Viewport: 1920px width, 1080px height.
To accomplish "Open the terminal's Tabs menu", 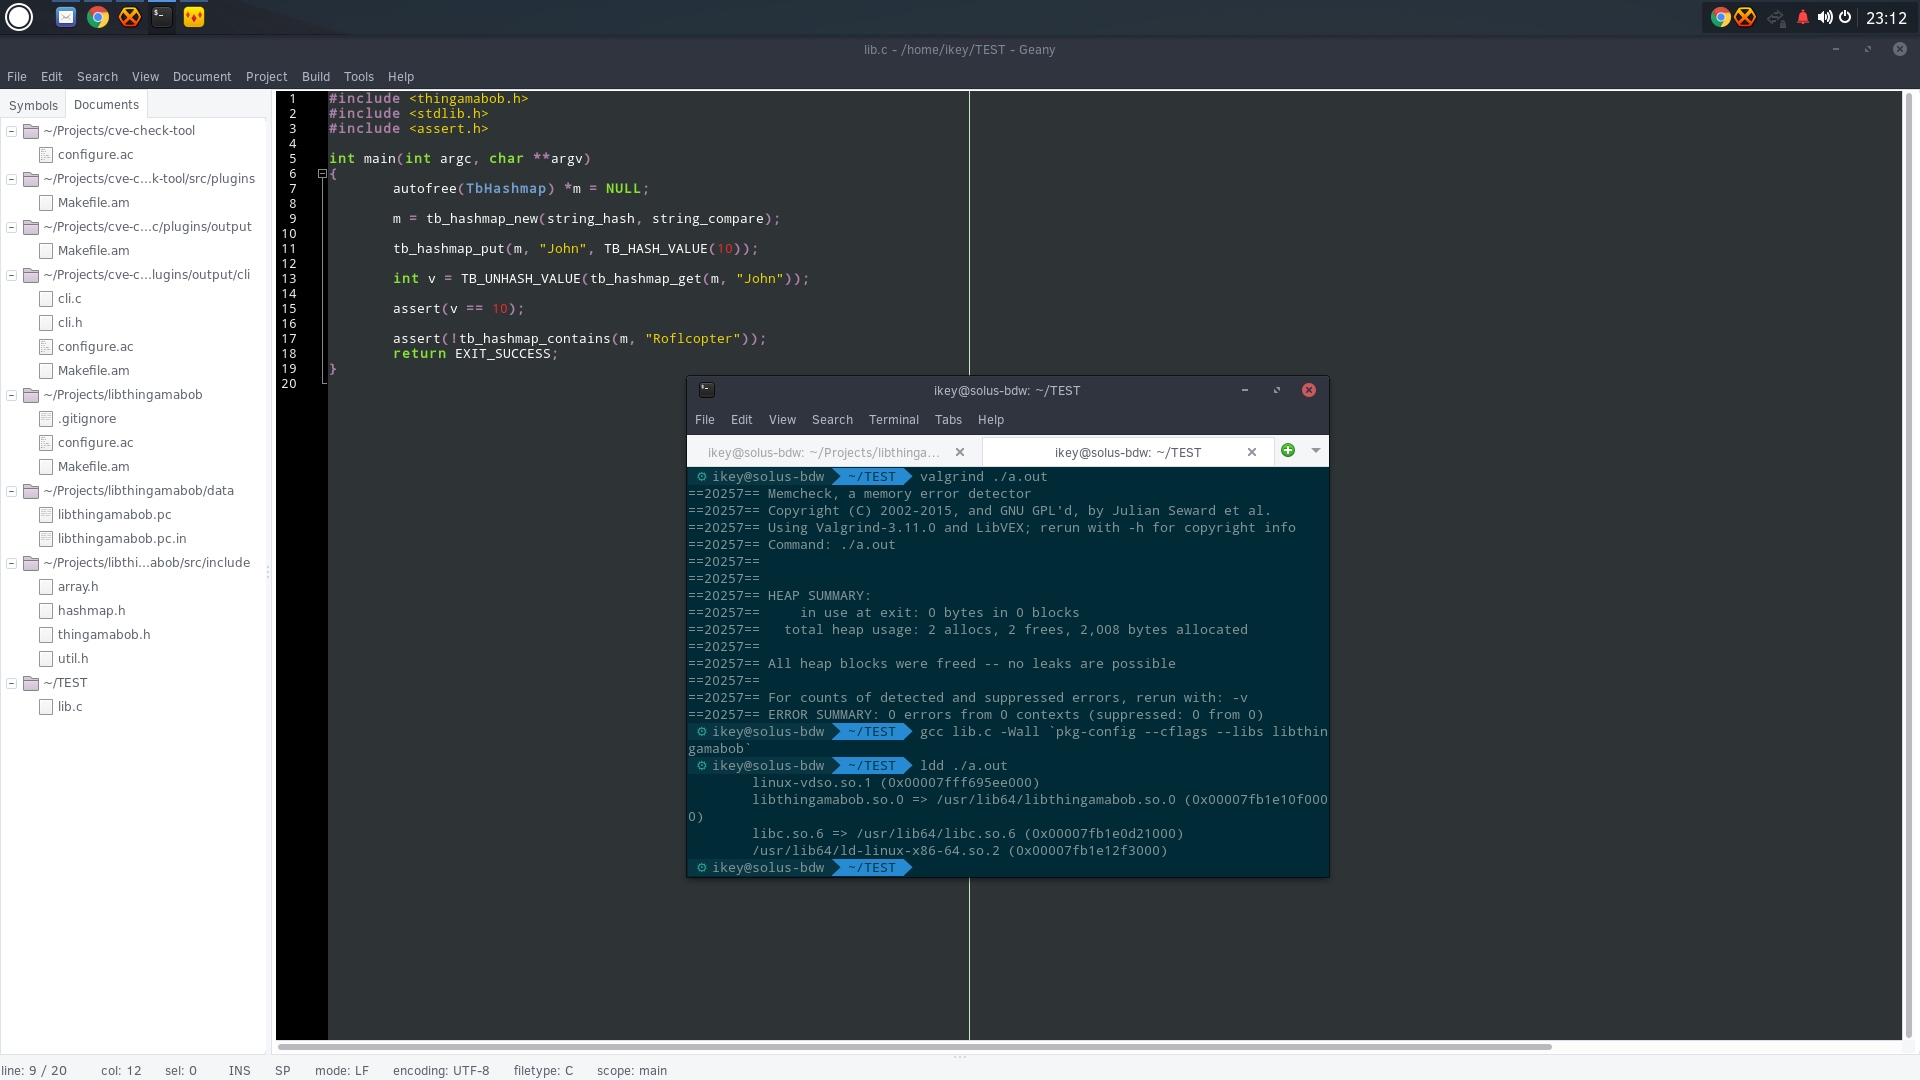I will pyautogui.click(x=948, y=420).
